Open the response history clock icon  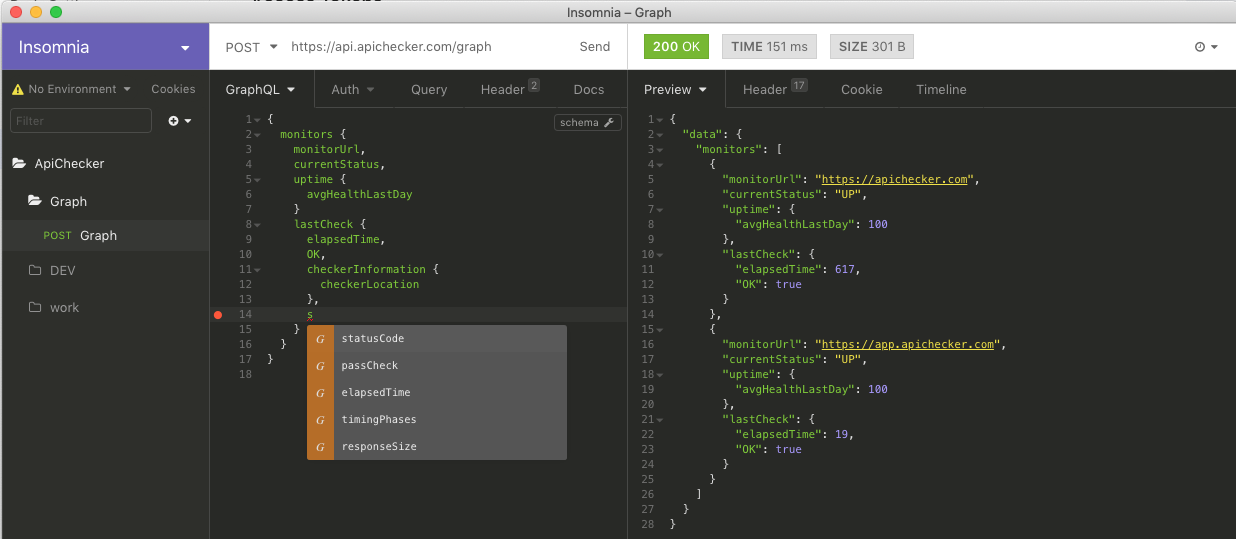click(1200, 47)
